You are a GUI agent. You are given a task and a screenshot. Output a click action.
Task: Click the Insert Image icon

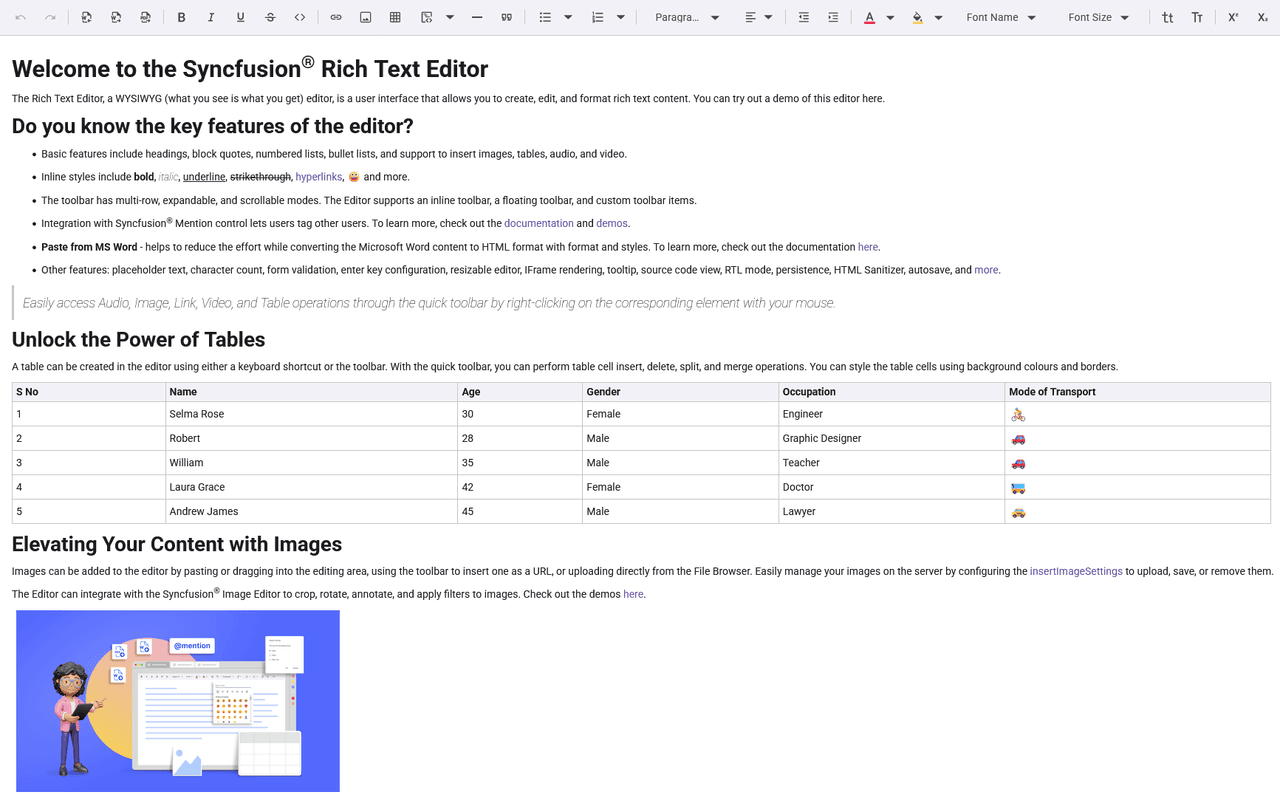coord(366,17)
